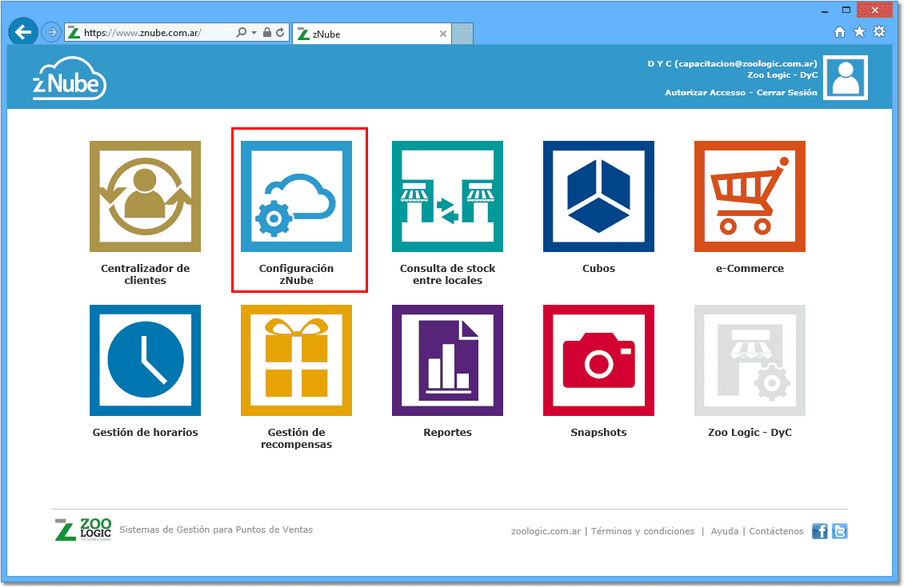This screenshot has width=904, height=588.
Task: Open the Snapshots camera tile
Action: click(x=598, y=360)
